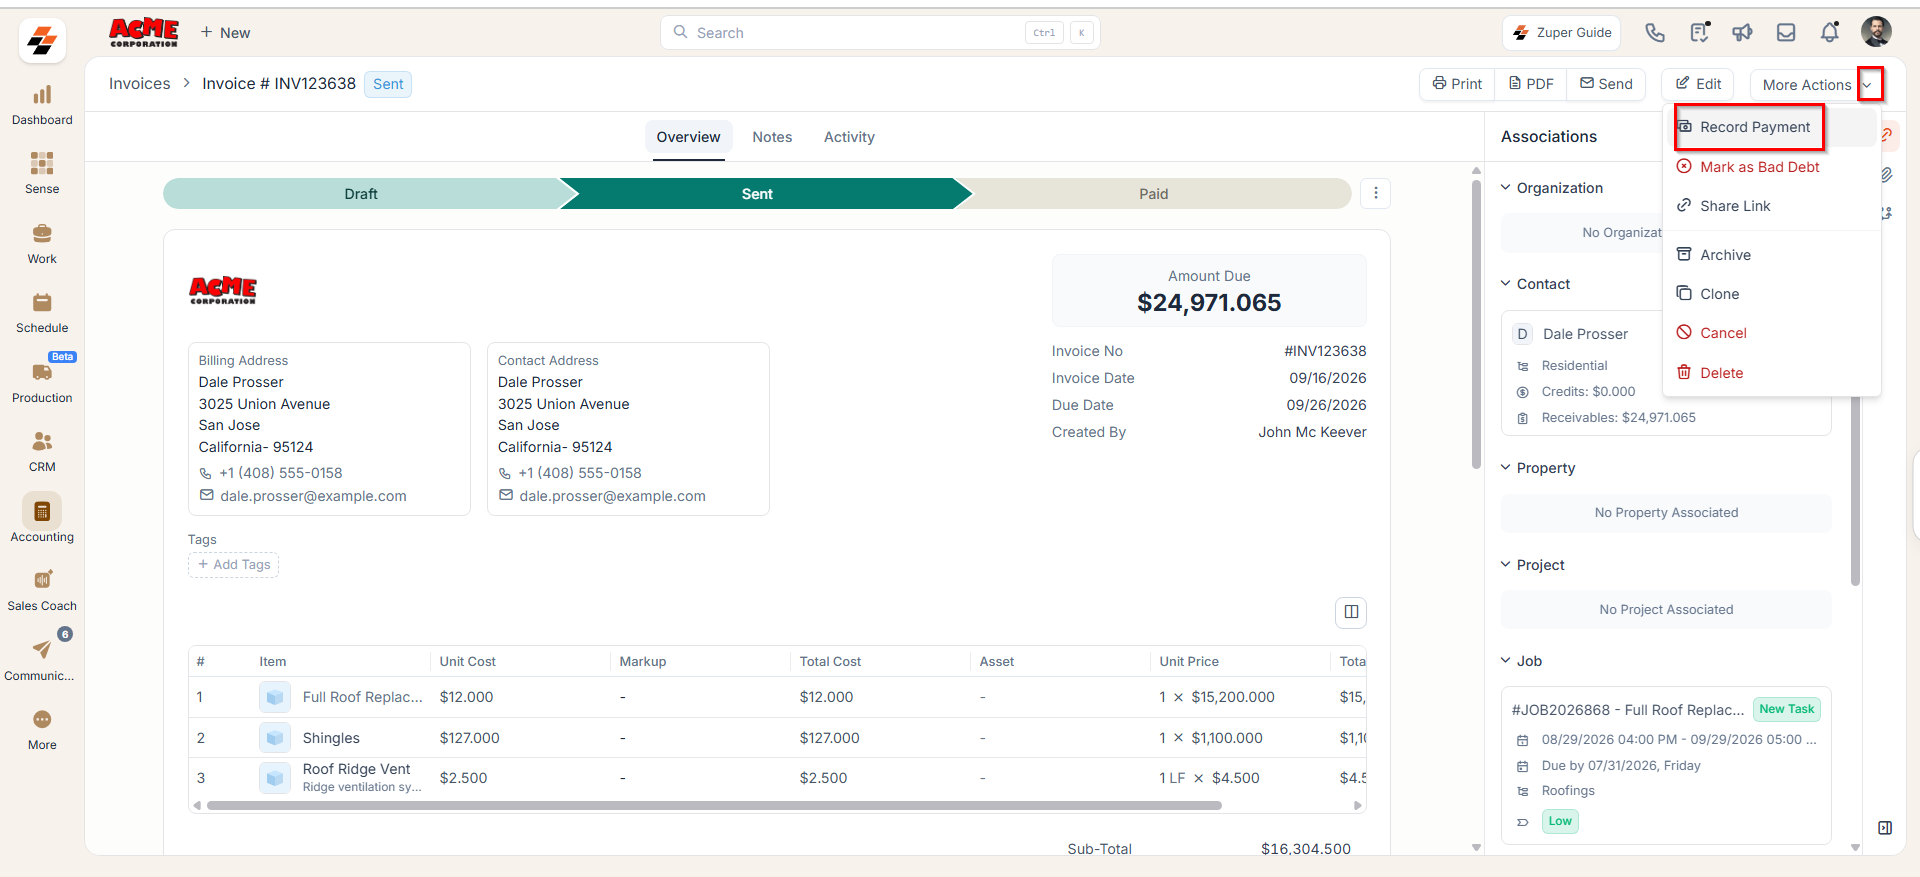Click the Send button

click(1606, 84)
